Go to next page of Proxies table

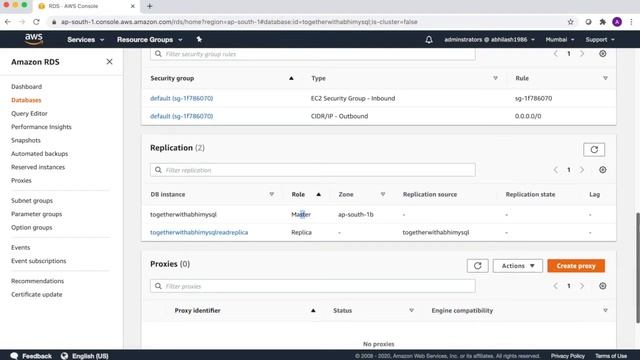[582, 286]
